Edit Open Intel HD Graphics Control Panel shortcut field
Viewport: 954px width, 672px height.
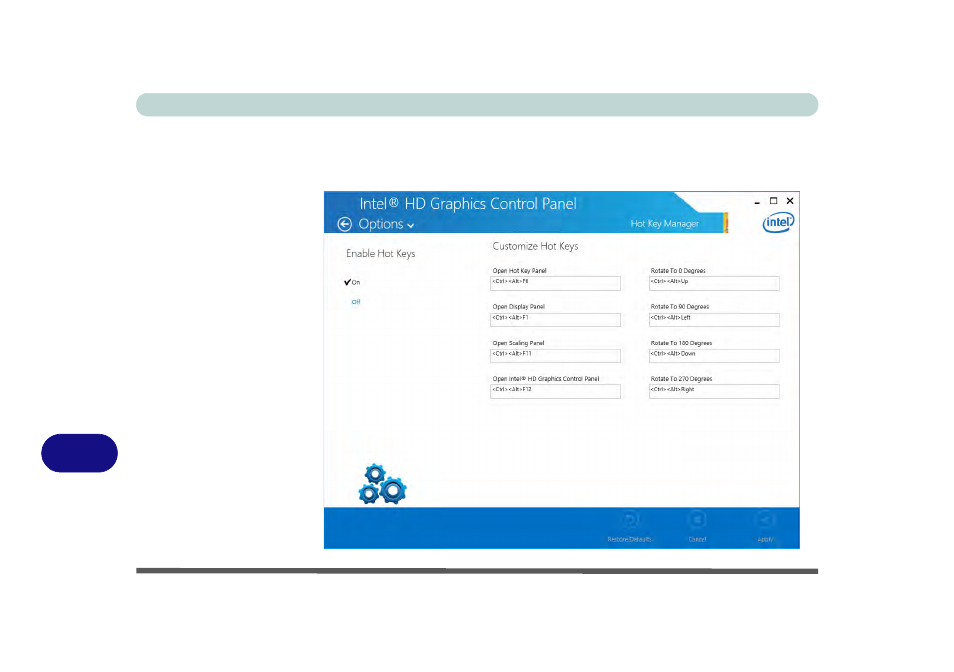555,391
